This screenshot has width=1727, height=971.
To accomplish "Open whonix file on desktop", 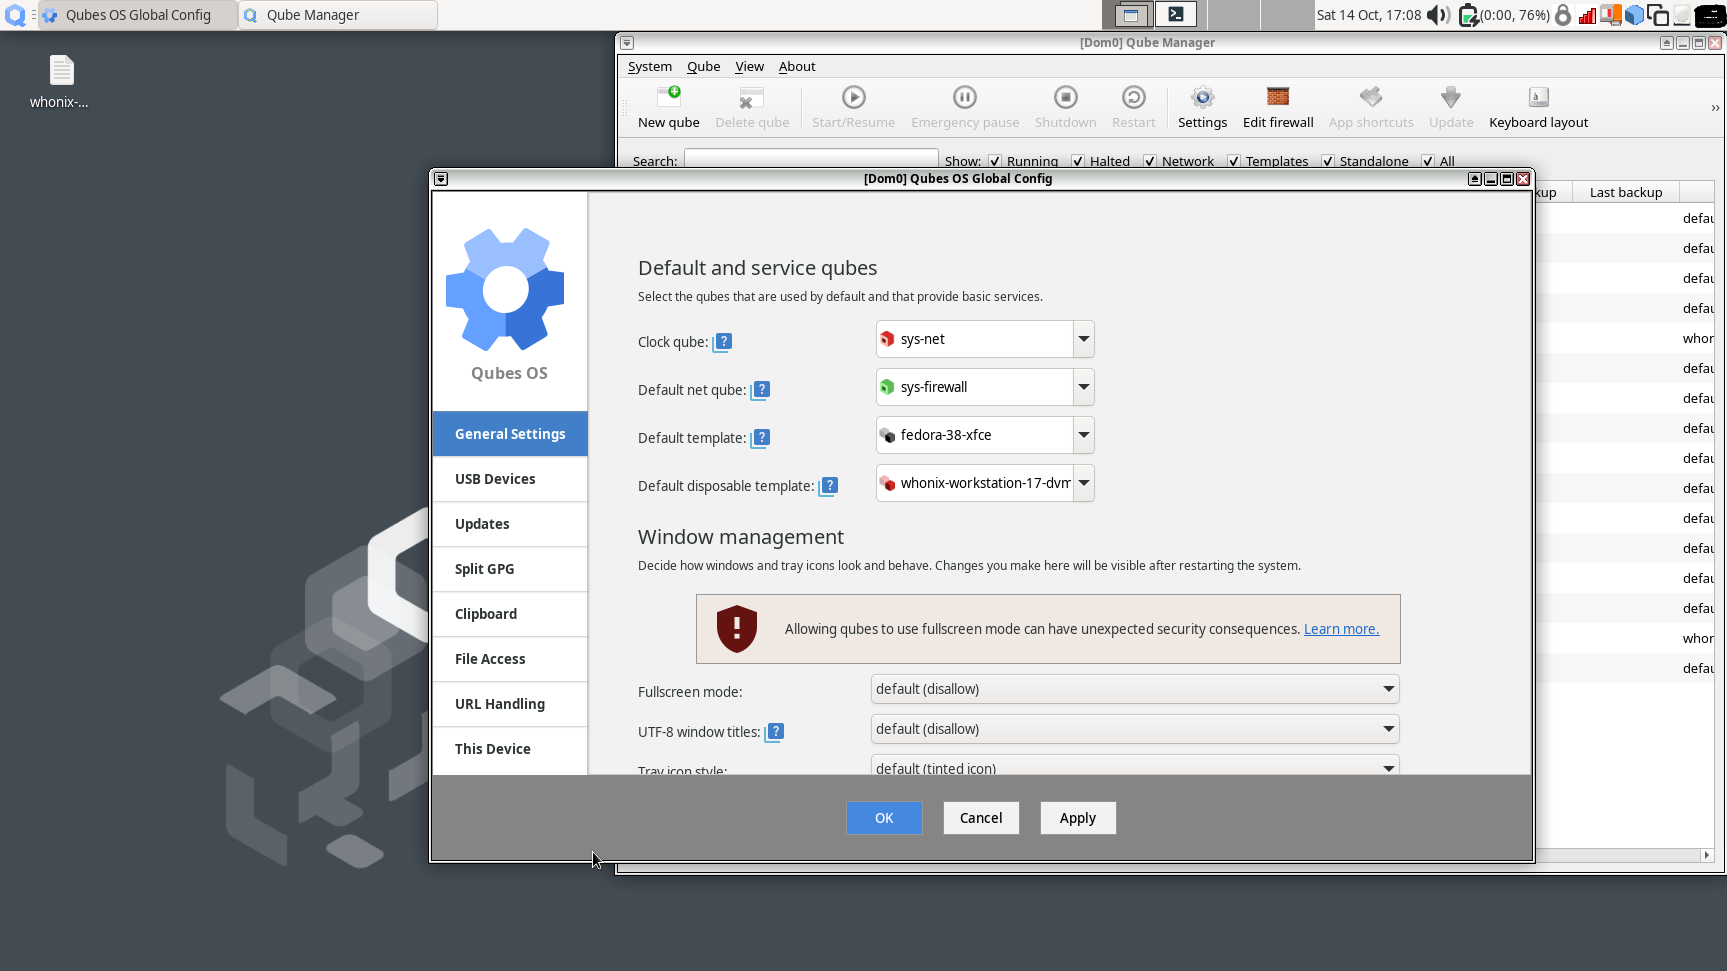I will point(61,81).
